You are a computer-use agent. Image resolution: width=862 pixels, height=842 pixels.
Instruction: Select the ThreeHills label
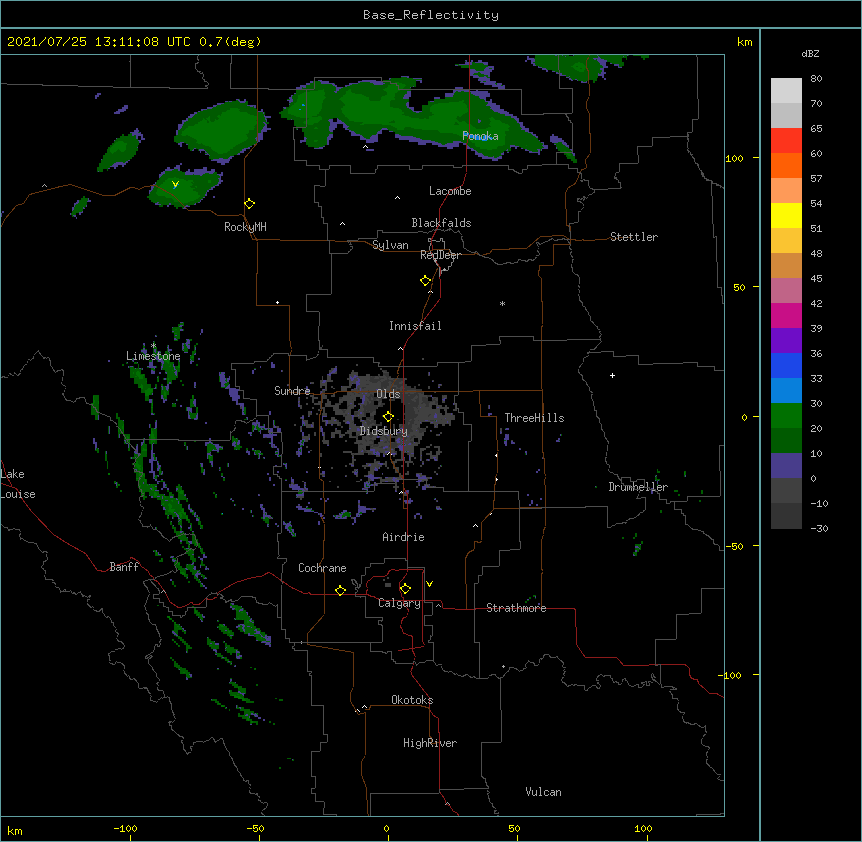click(534, 418)
